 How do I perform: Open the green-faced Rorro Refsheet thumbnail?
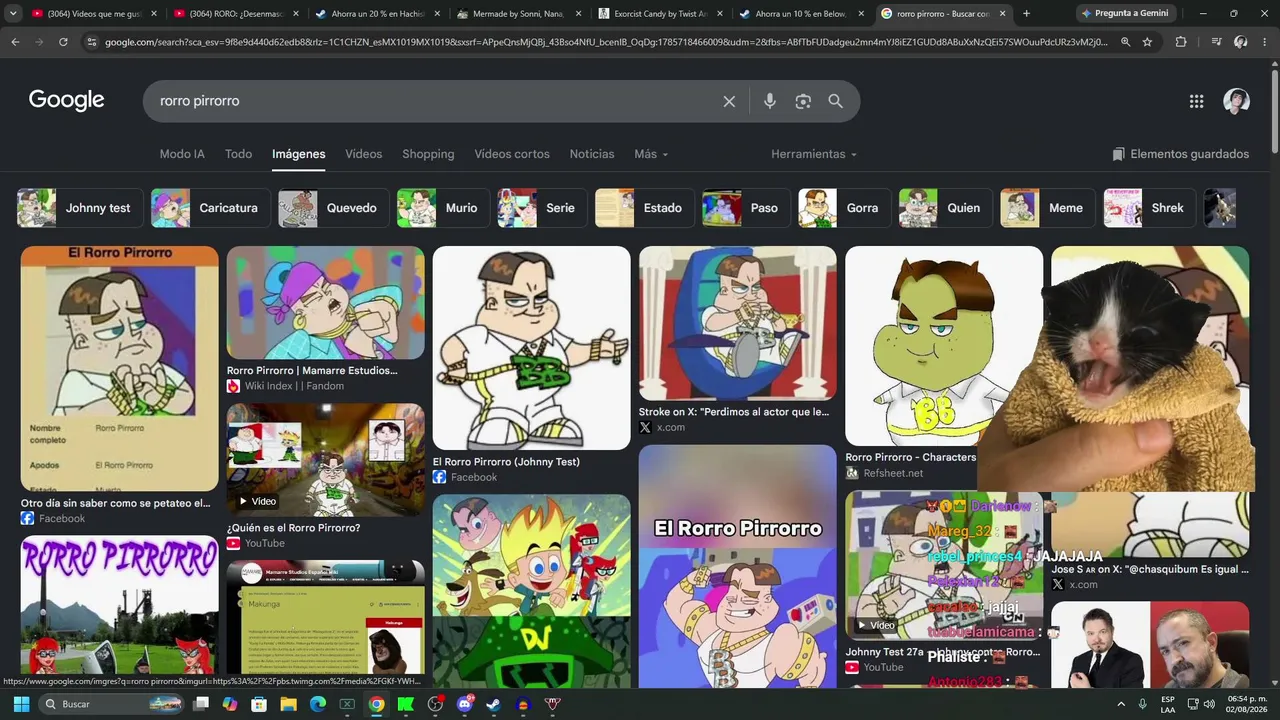coord(944,346)
